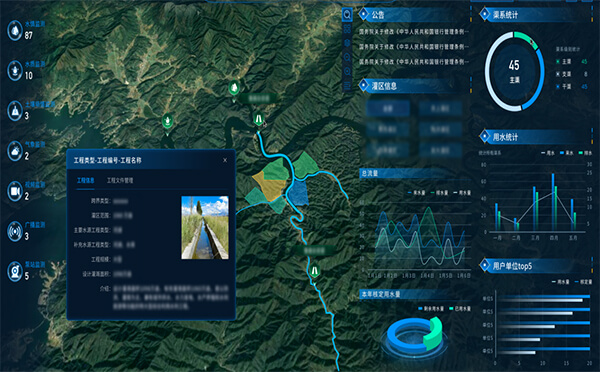The height and width of the screenshot is (372, 600).
Task: Click the green segment of 本年核定用水量 ring
Action: point(435,334)
